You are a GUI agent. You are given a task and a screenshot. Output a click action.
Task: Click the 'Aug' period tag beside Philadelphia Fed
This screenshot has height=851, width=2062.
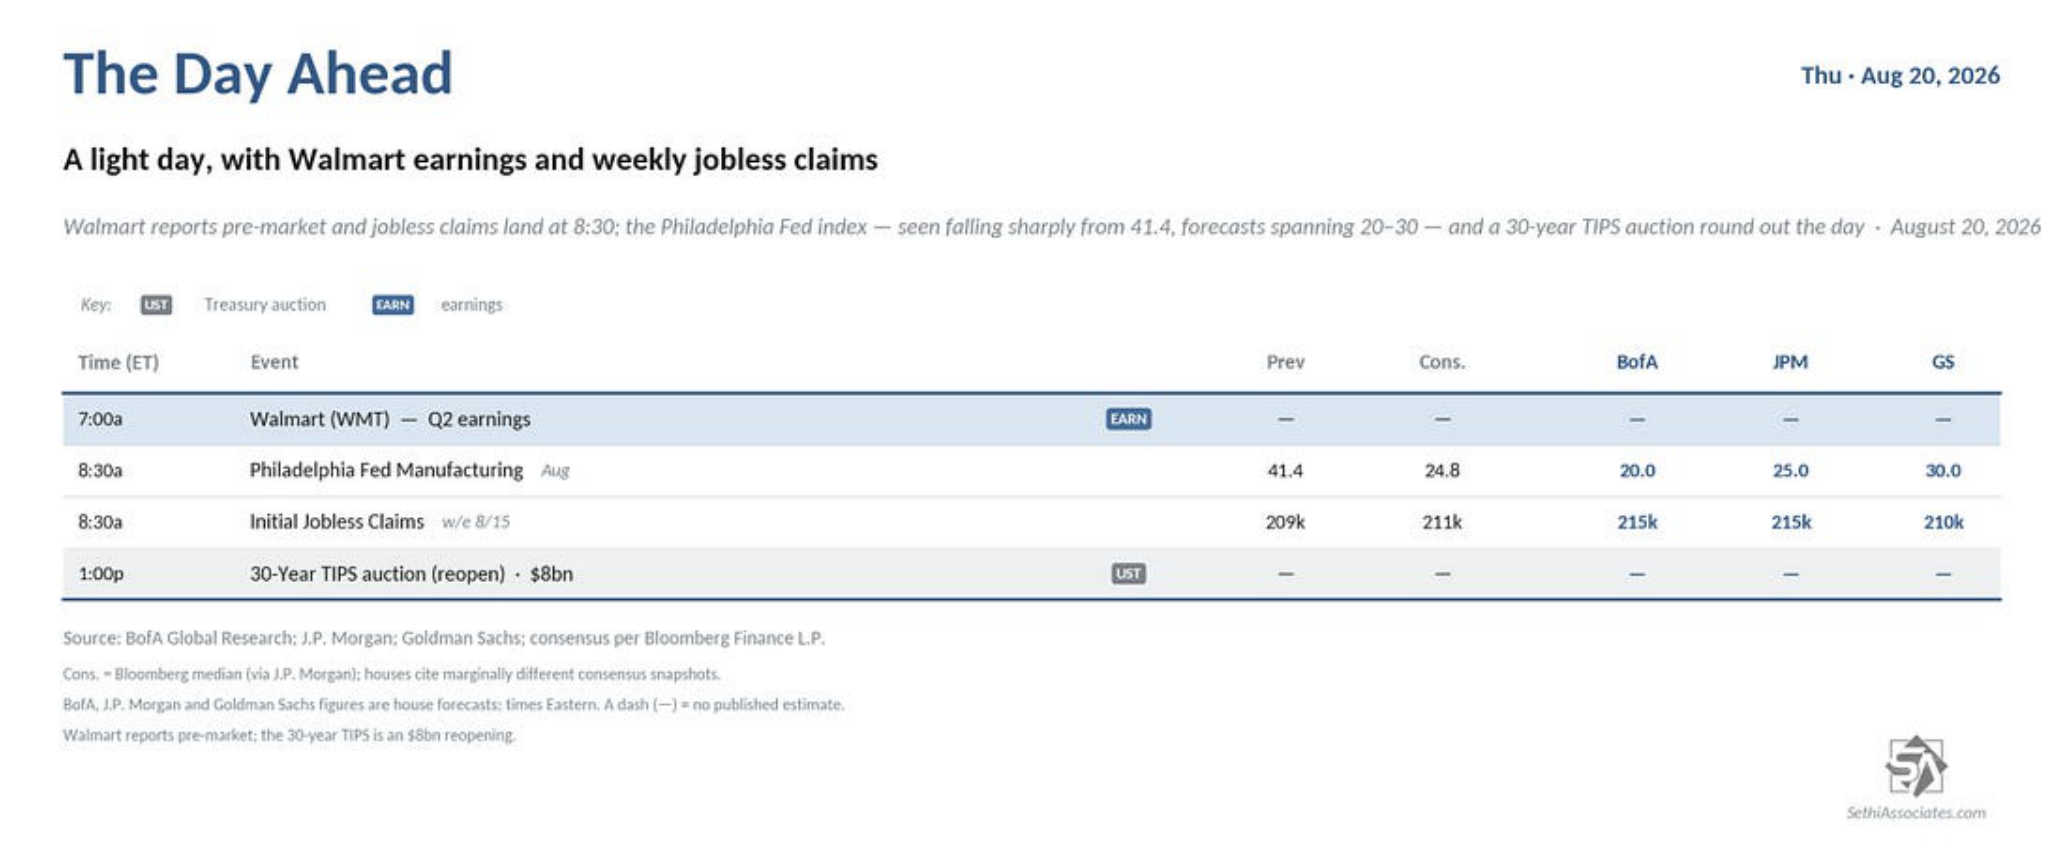(x=555, y=471)
